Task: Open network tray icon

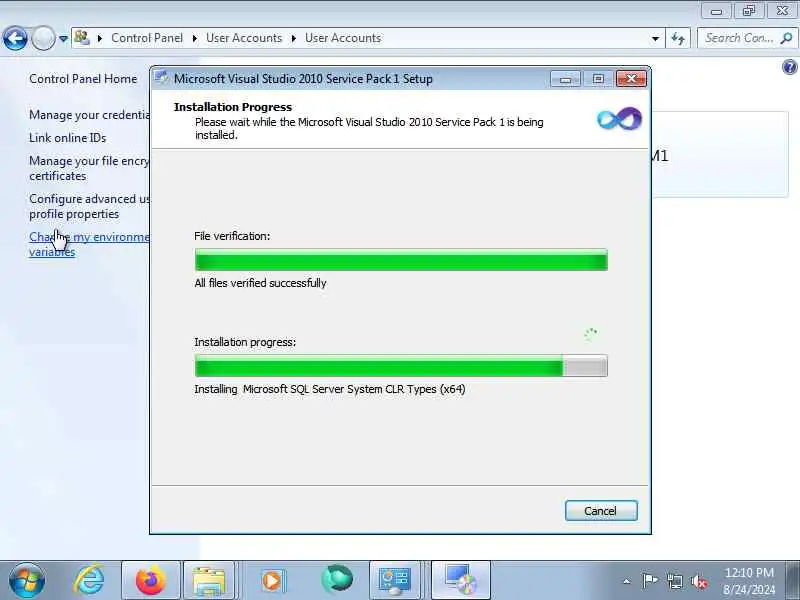Action: [x=674, y=581]
